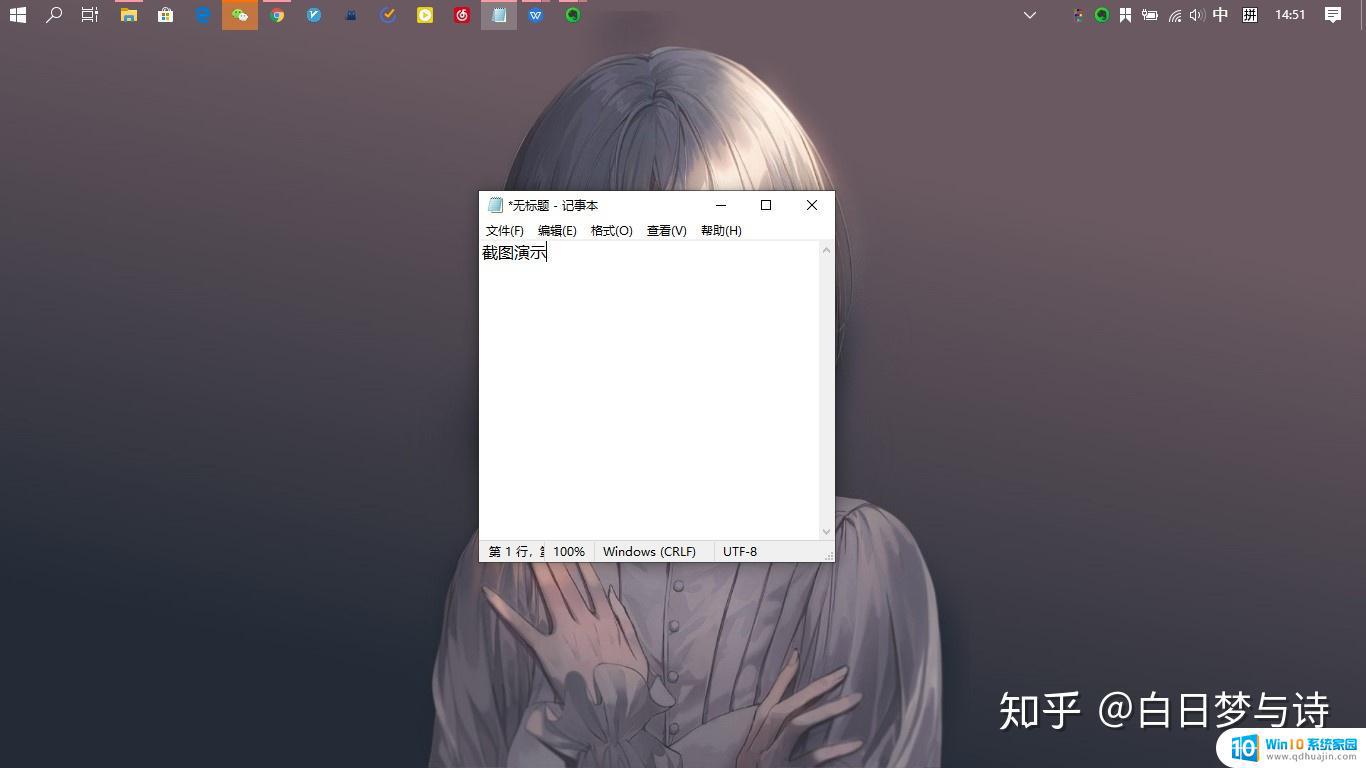The width and height of the screenshot is (1366, 768).
Task: Open the dark blue bag app icon
Action: pyautogui.click(x=351, y=15)
